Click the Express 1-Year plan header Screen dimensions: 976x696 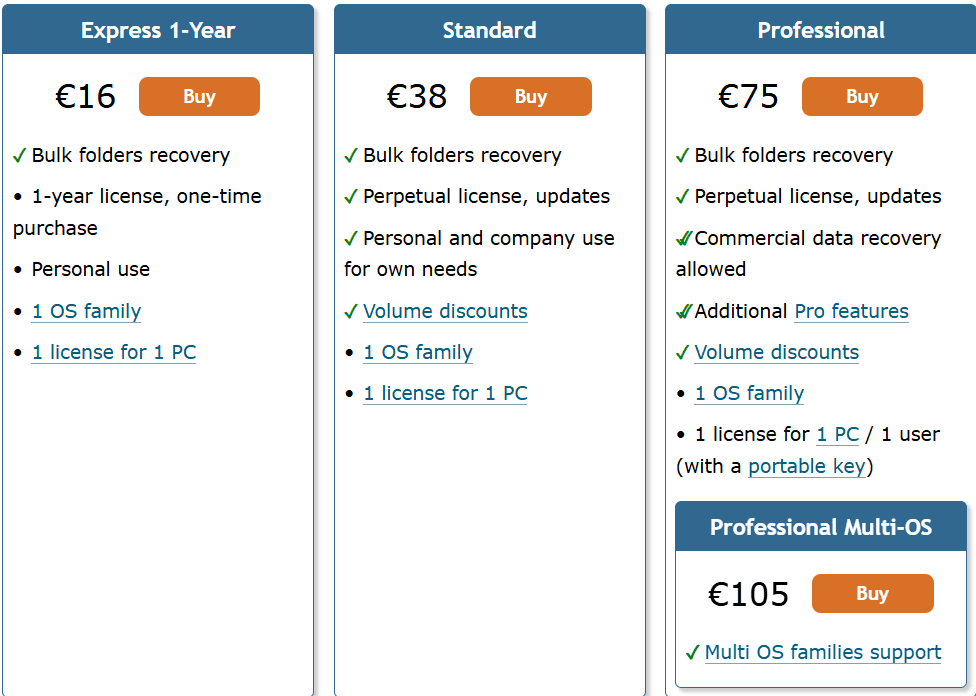[x=158, y=30]
